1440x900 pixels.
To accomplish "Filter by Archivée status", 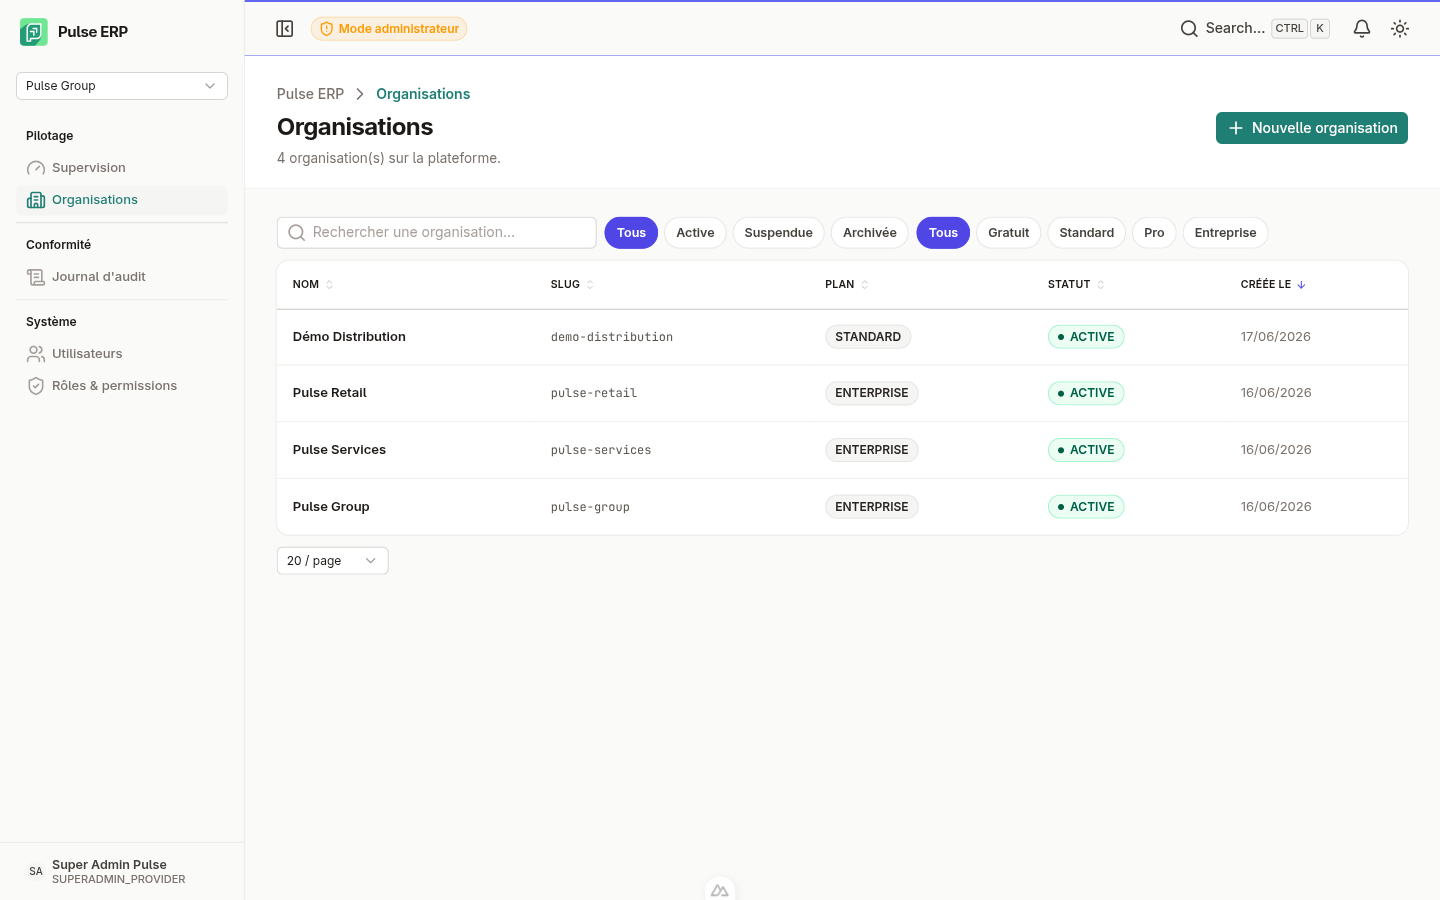I will point(870,233).
